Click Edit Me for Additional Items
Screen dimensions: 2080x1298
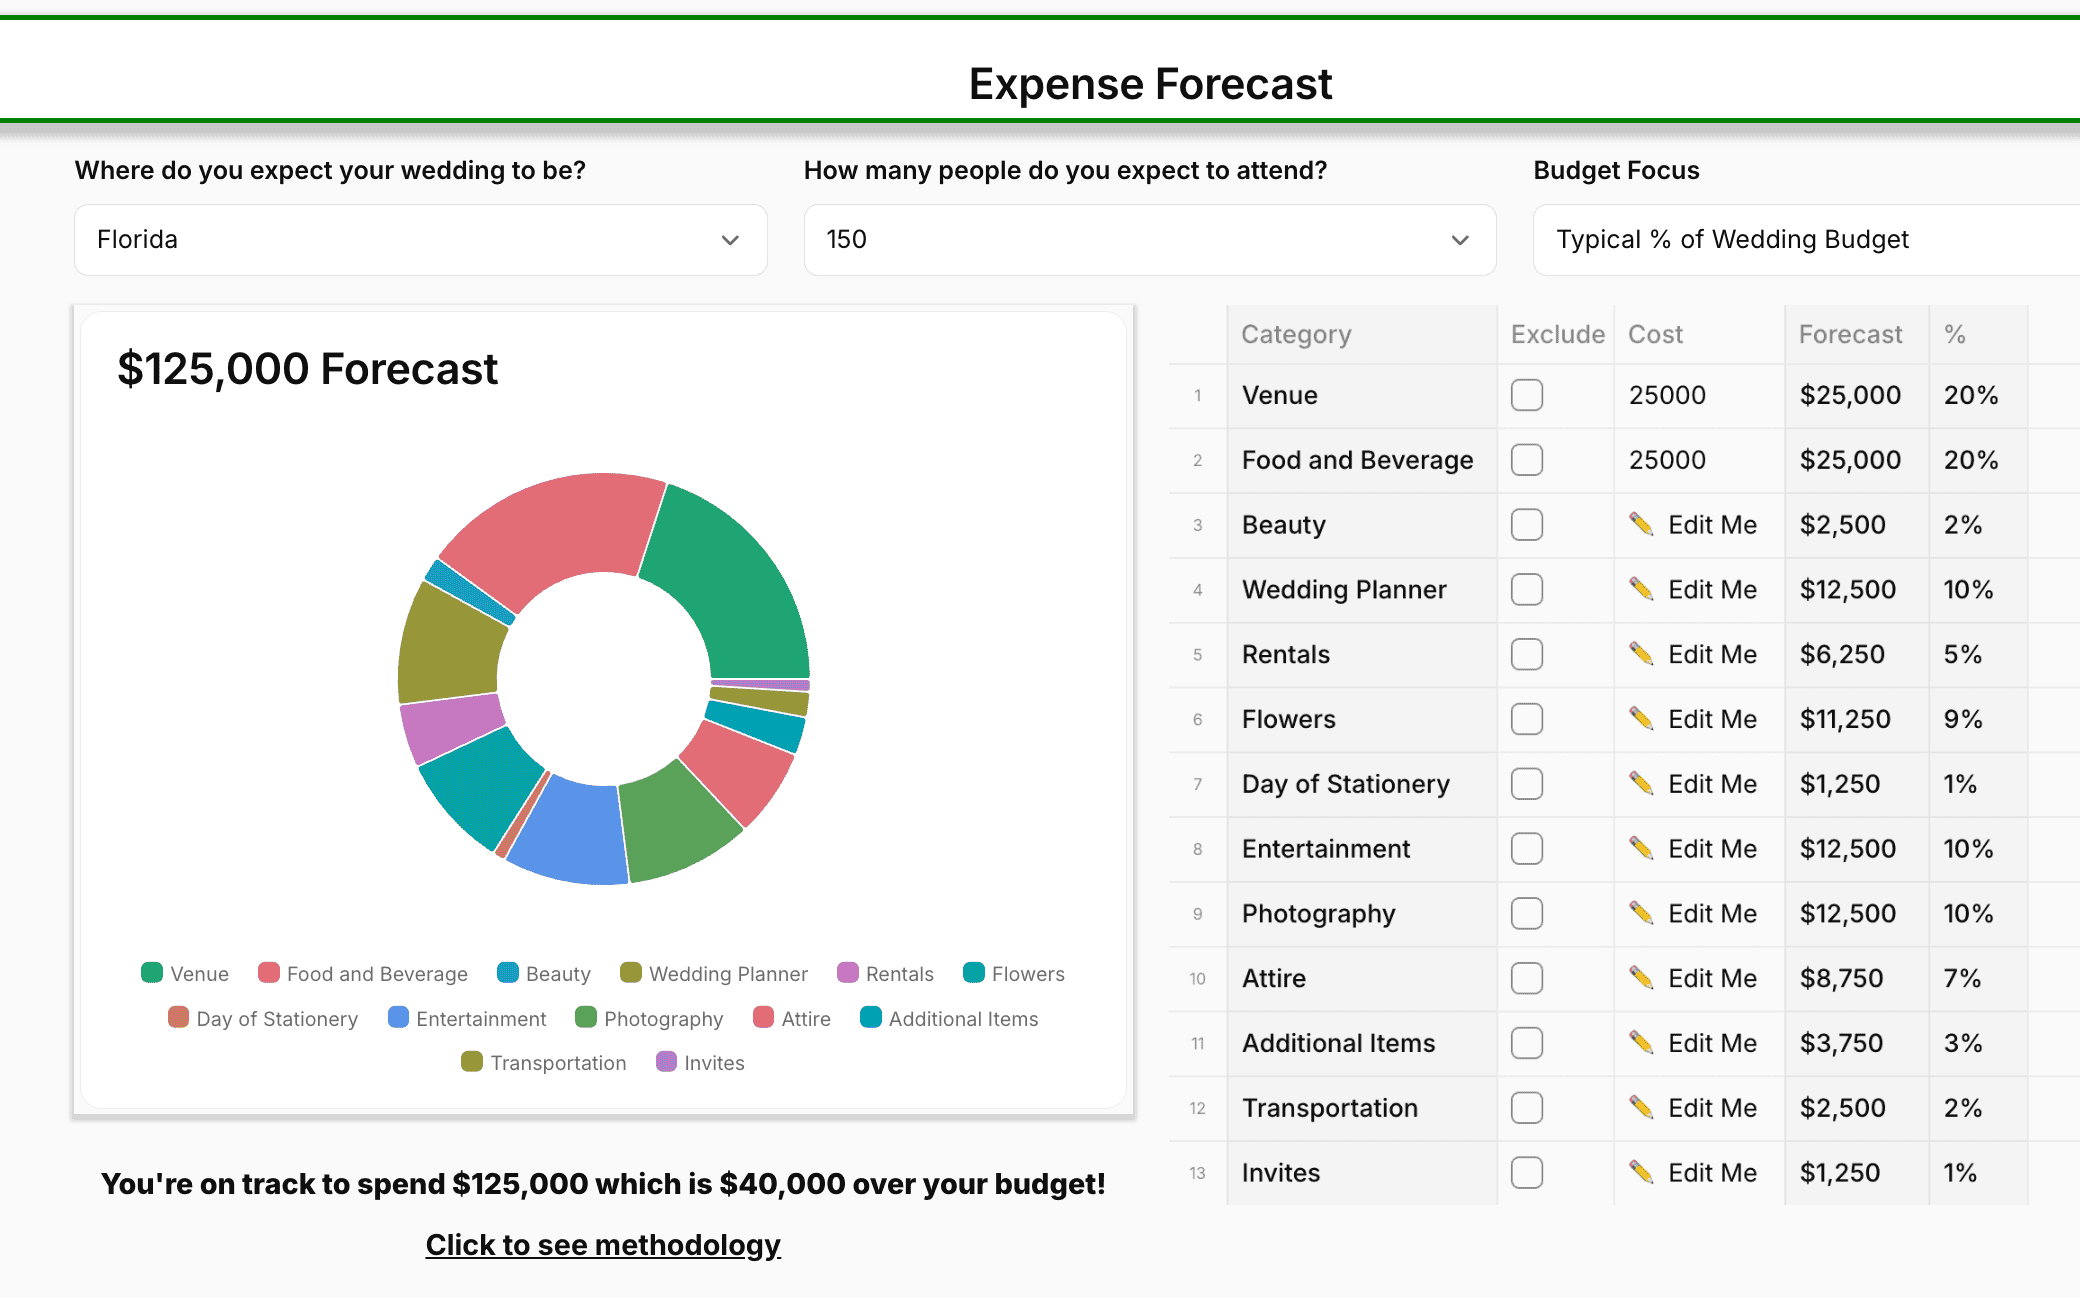tap(1711, 1043)
